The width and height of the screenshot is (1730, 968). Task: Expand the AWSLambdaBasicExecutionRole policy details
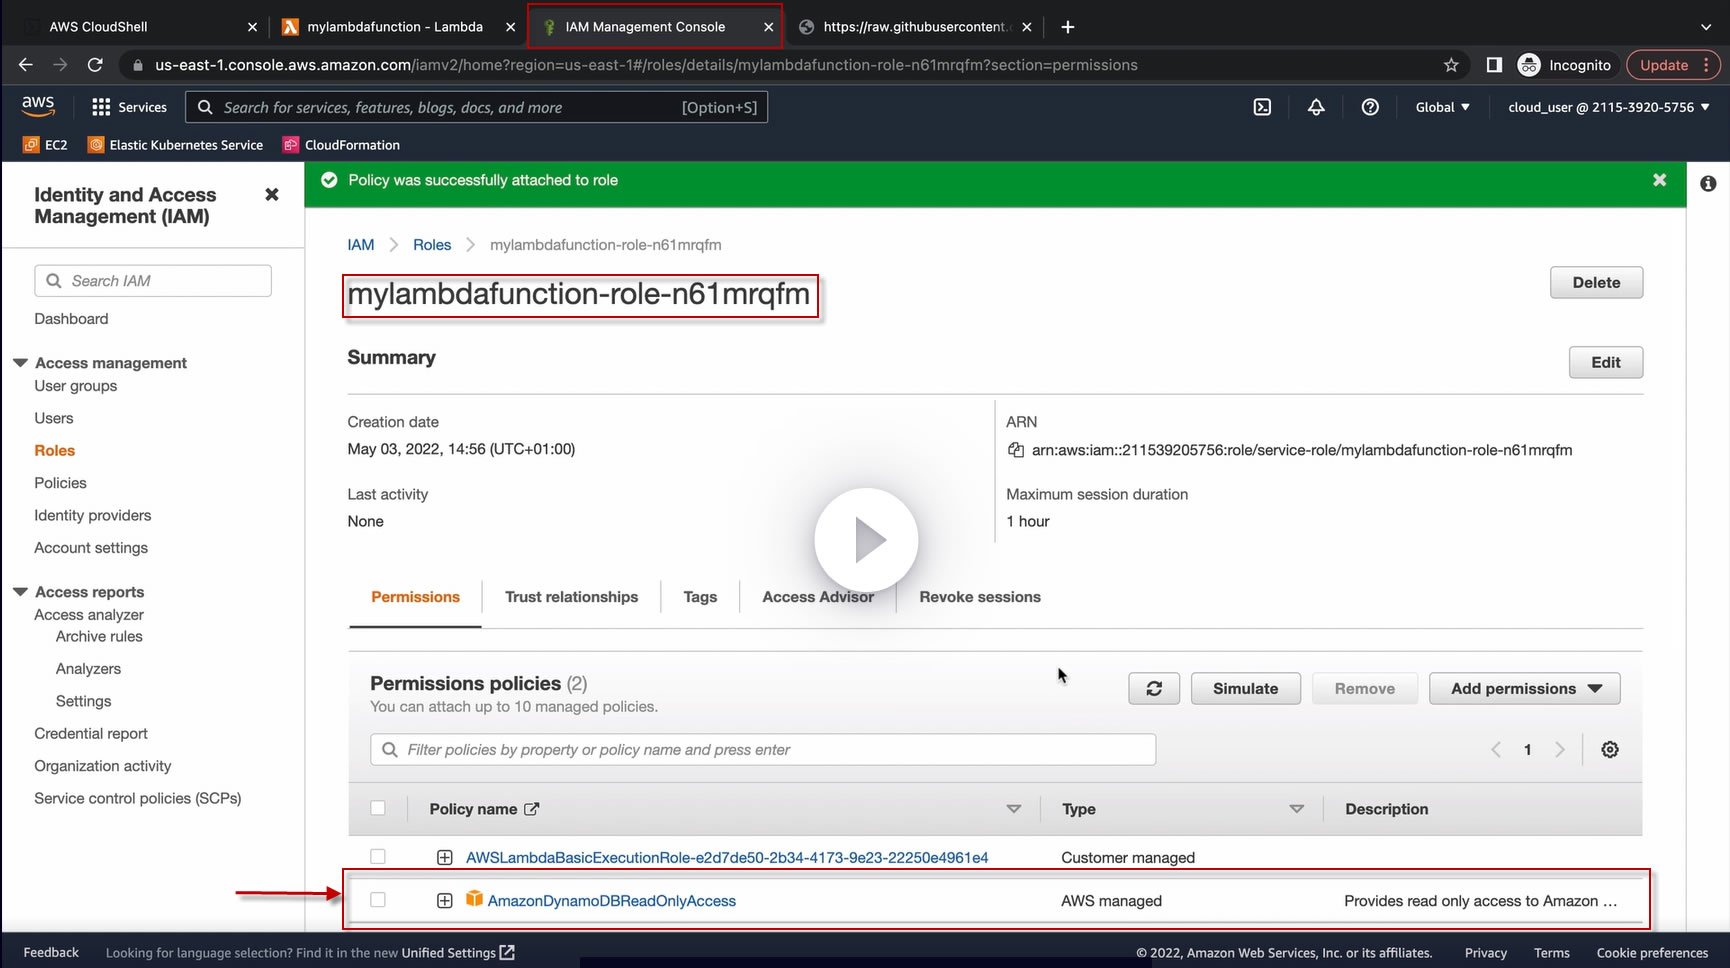(x=444, y=858)
